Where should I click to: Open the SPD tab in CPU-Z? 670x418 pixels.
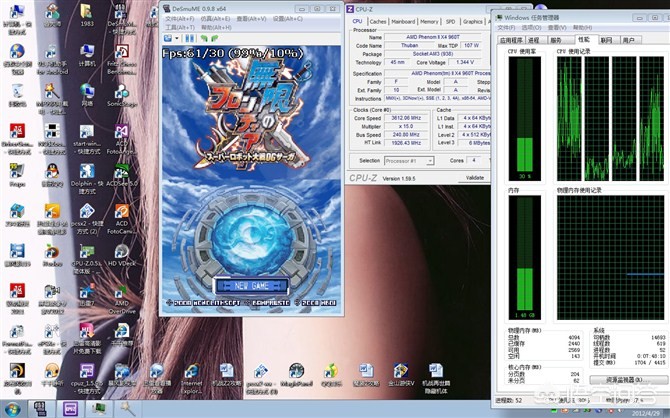tap(450, 21)
